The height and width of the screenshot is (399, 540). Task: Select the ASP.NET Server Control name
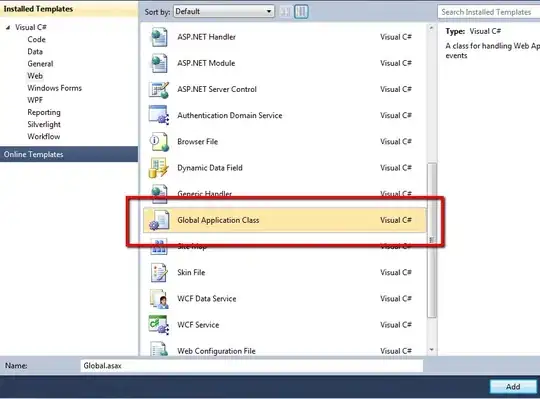217,90
